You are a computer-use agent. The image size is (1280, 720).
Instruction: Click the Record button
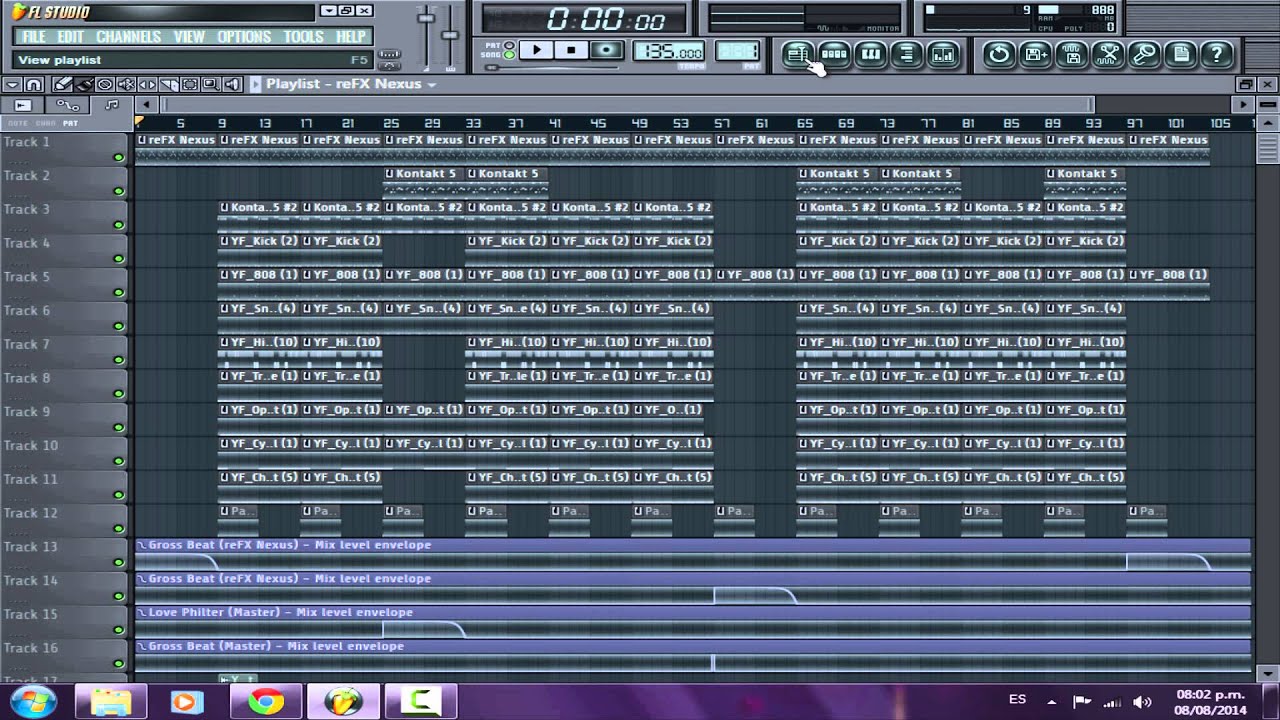[605, 50]
